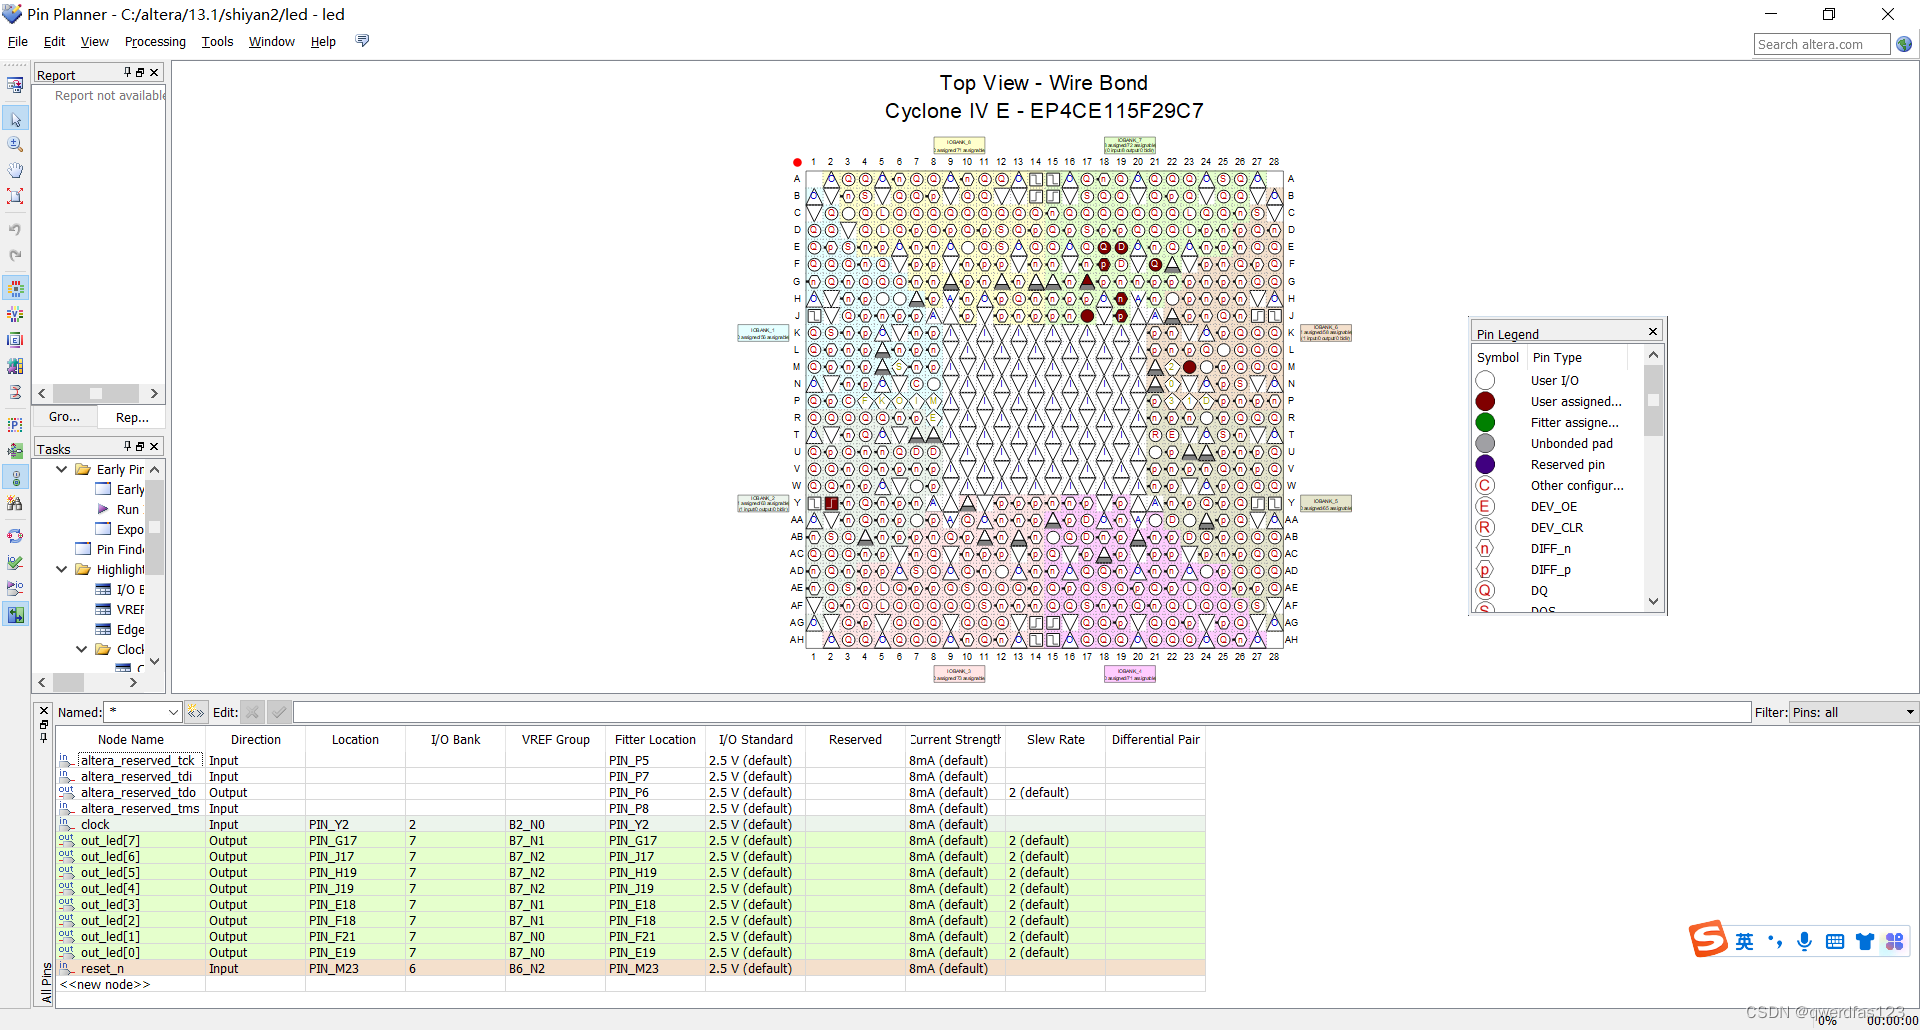Image resolution: width=1920 pixels, height=1030 pixels.
Task: Click the feedback icon beside Help menu
Action: click(x=362, y=41)
